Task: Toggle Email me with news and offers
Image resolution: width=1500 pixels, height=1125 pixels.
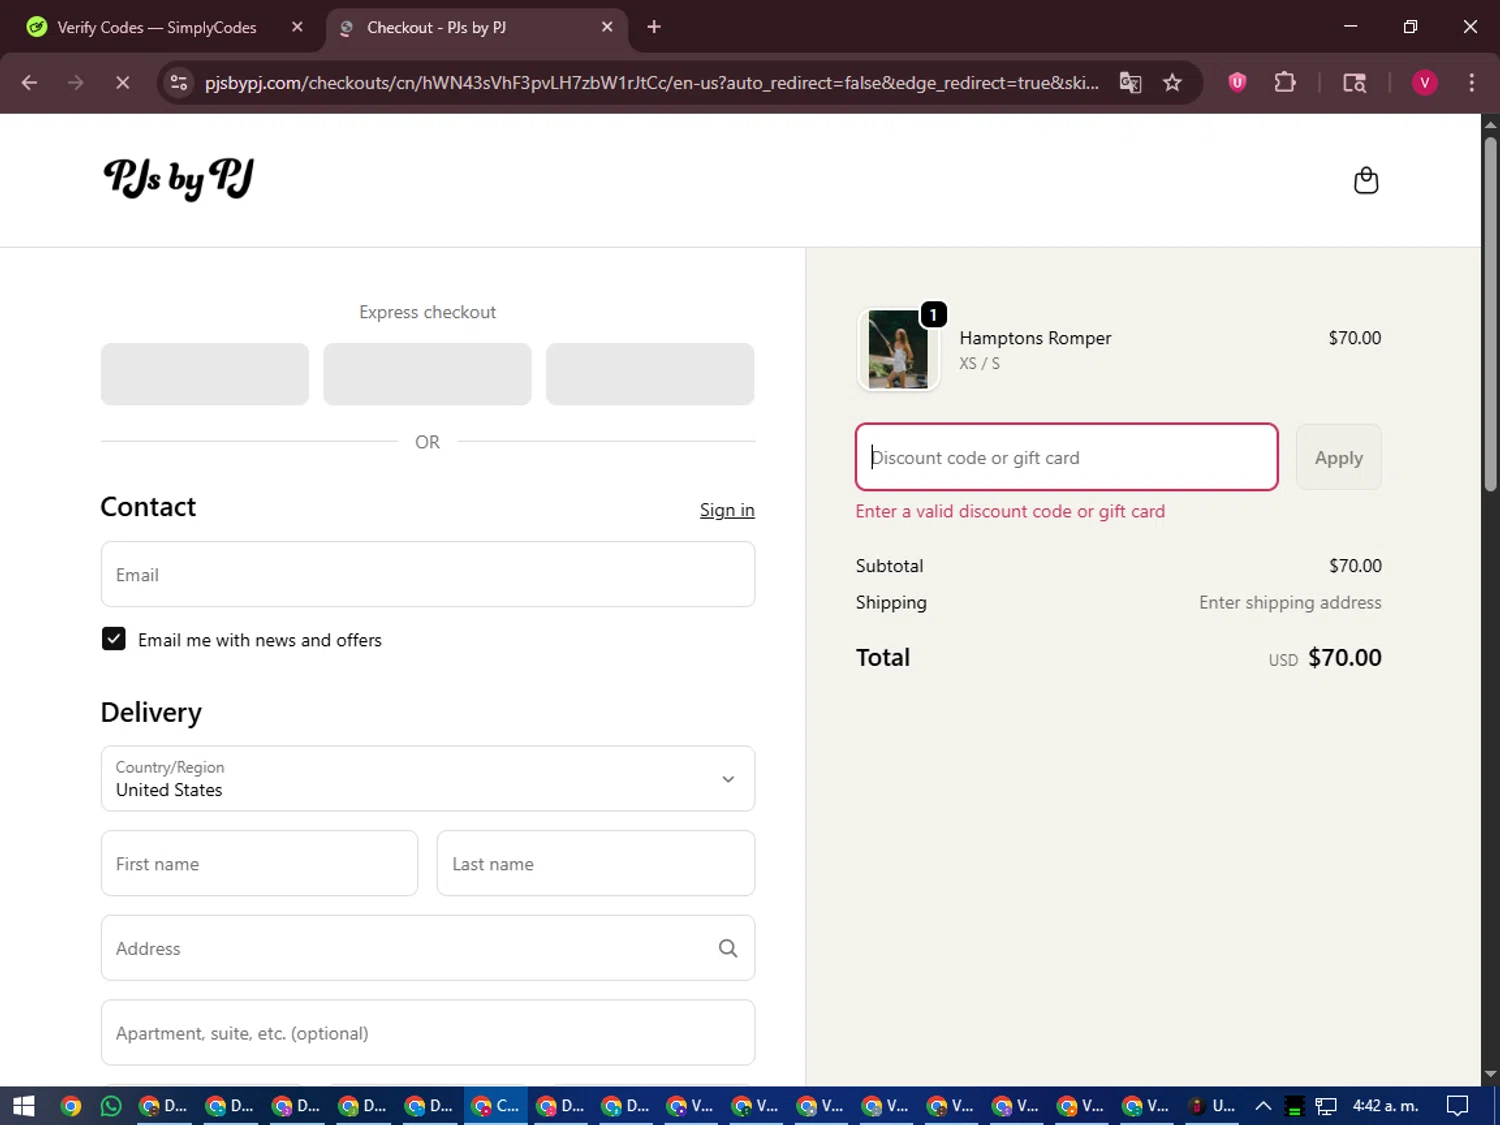Action: (114, 639)
